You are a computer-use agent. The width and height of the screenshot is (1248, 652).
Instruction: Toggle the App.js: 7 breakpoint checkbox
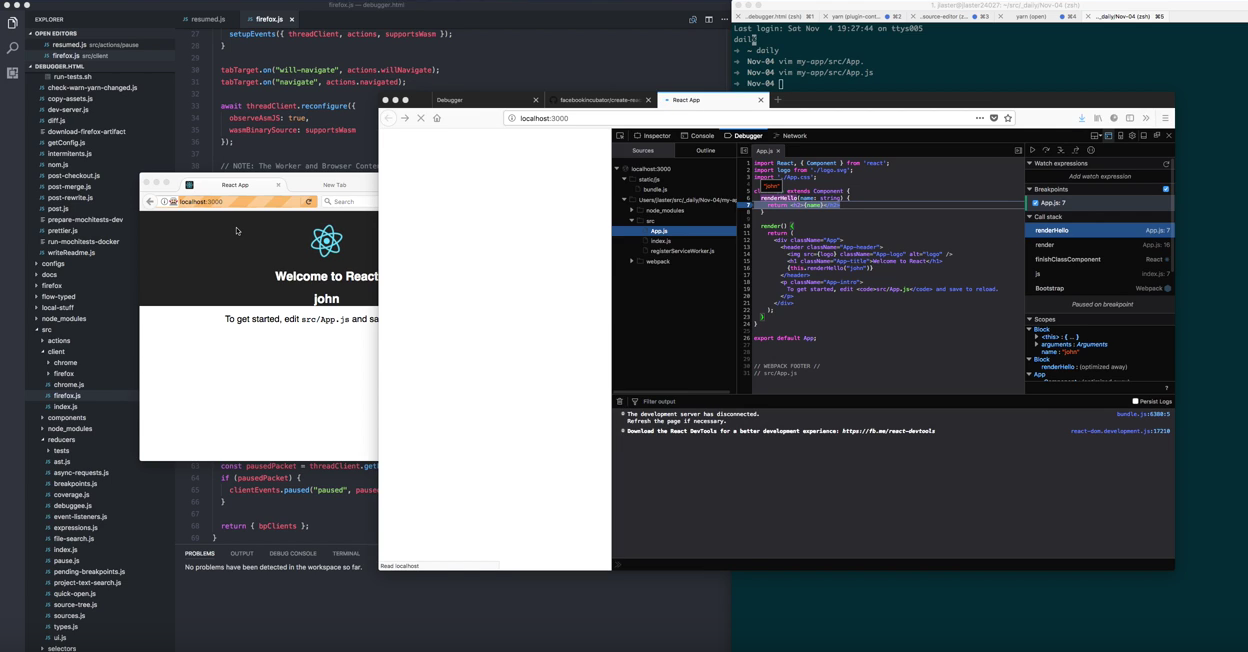[1036, 203]
